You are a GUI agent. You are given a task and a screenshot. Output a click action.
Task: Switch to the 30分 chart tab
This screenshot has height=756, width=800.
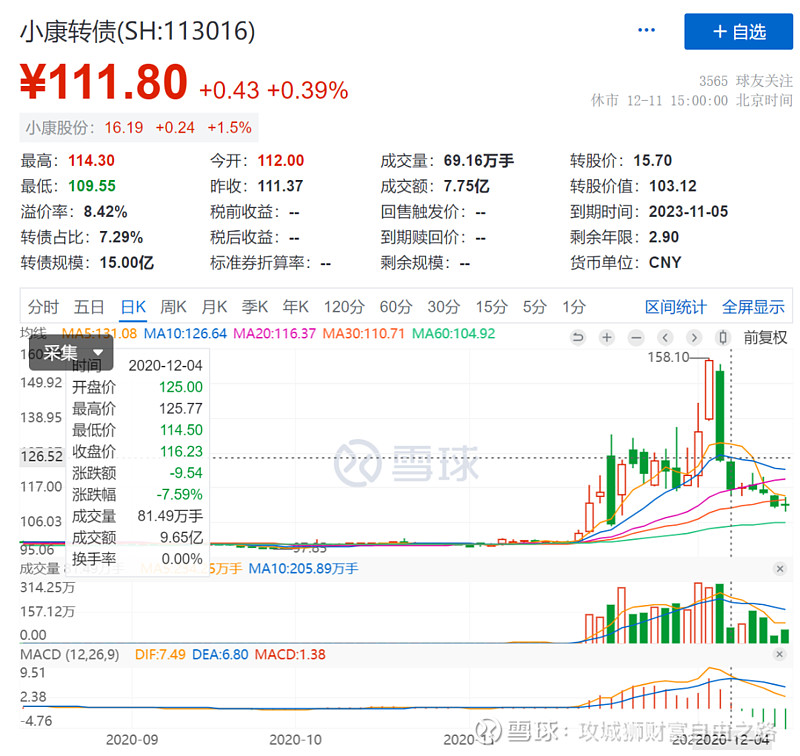pyautogui.click(x=444, y=307)
